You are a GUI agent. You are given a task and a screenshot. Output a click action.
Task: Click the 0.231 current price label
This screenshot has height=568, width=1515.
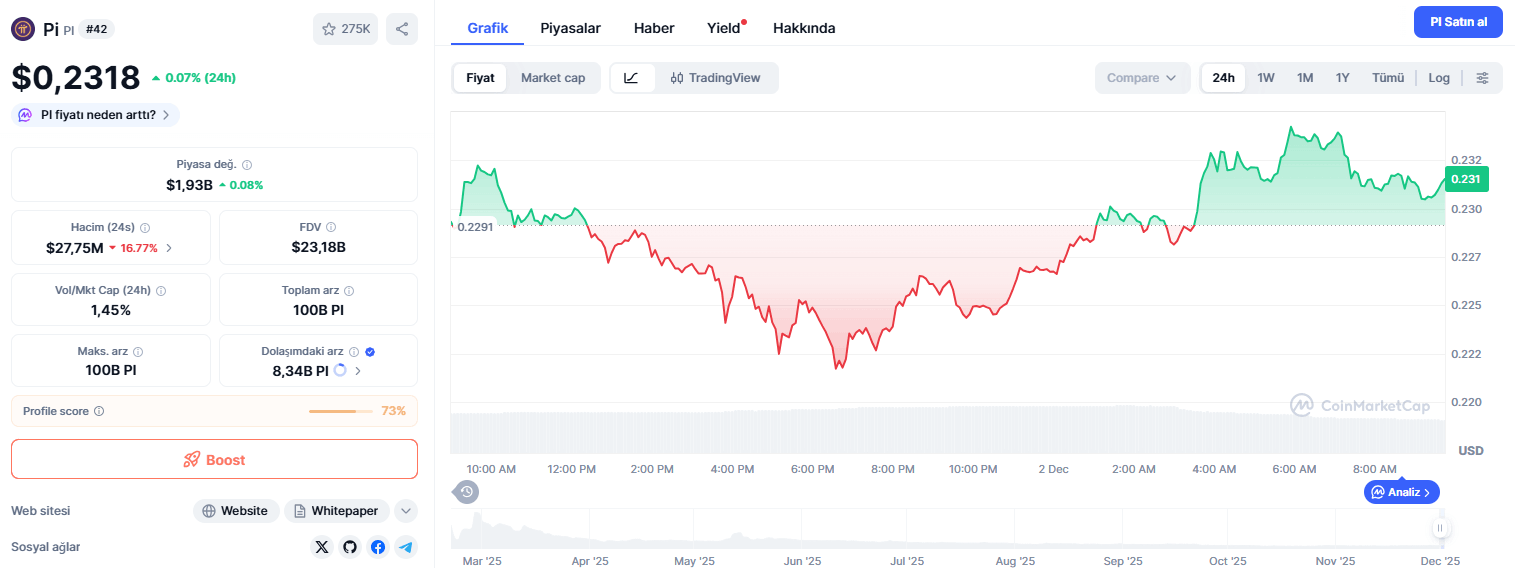tap(1466, 179)
